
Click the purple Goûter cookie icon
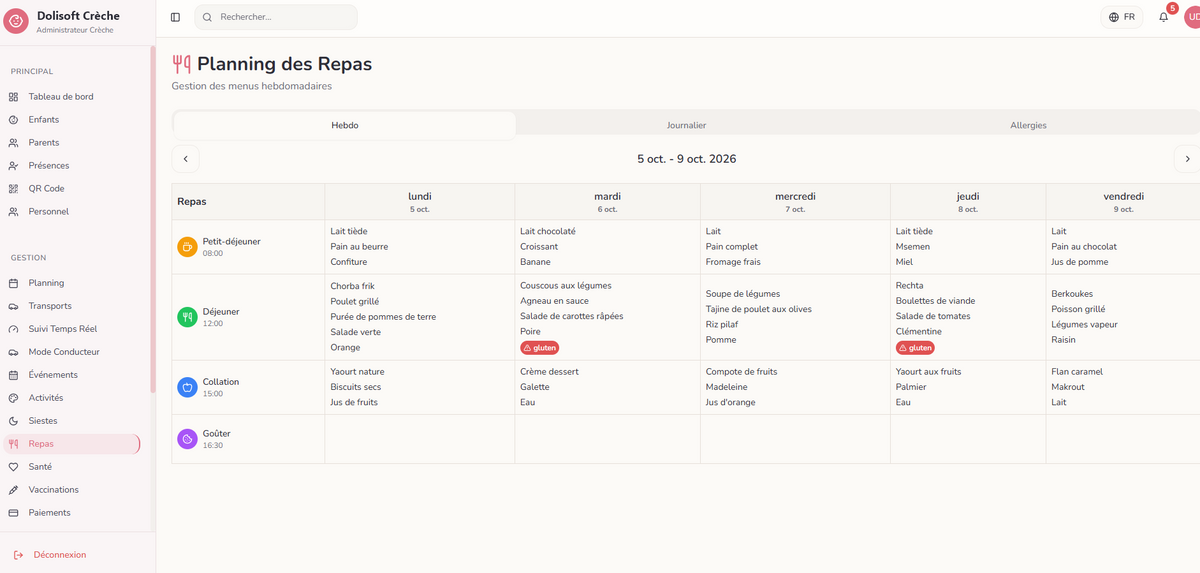pos(187,439)
